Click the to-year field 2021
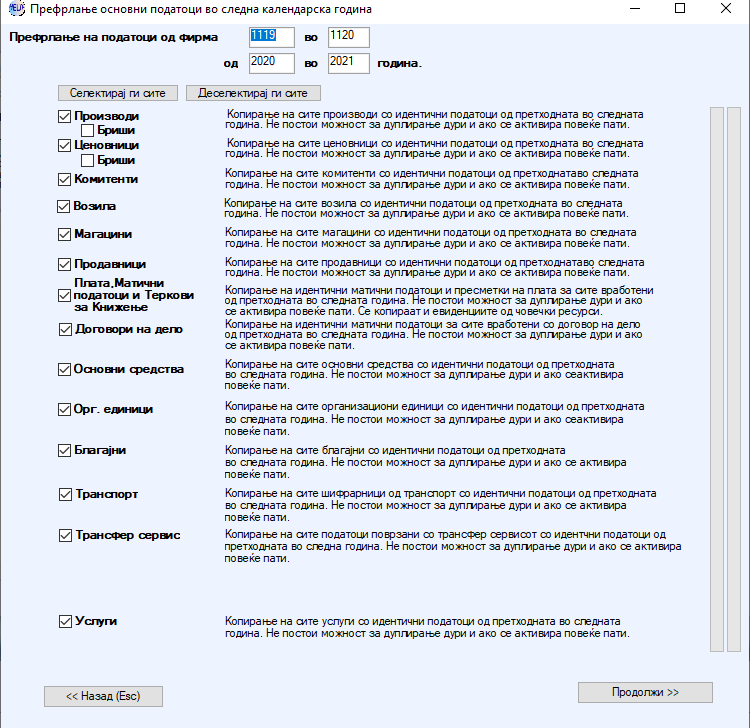The width and height of the screenshot is (753, 728). click(349, 63)
